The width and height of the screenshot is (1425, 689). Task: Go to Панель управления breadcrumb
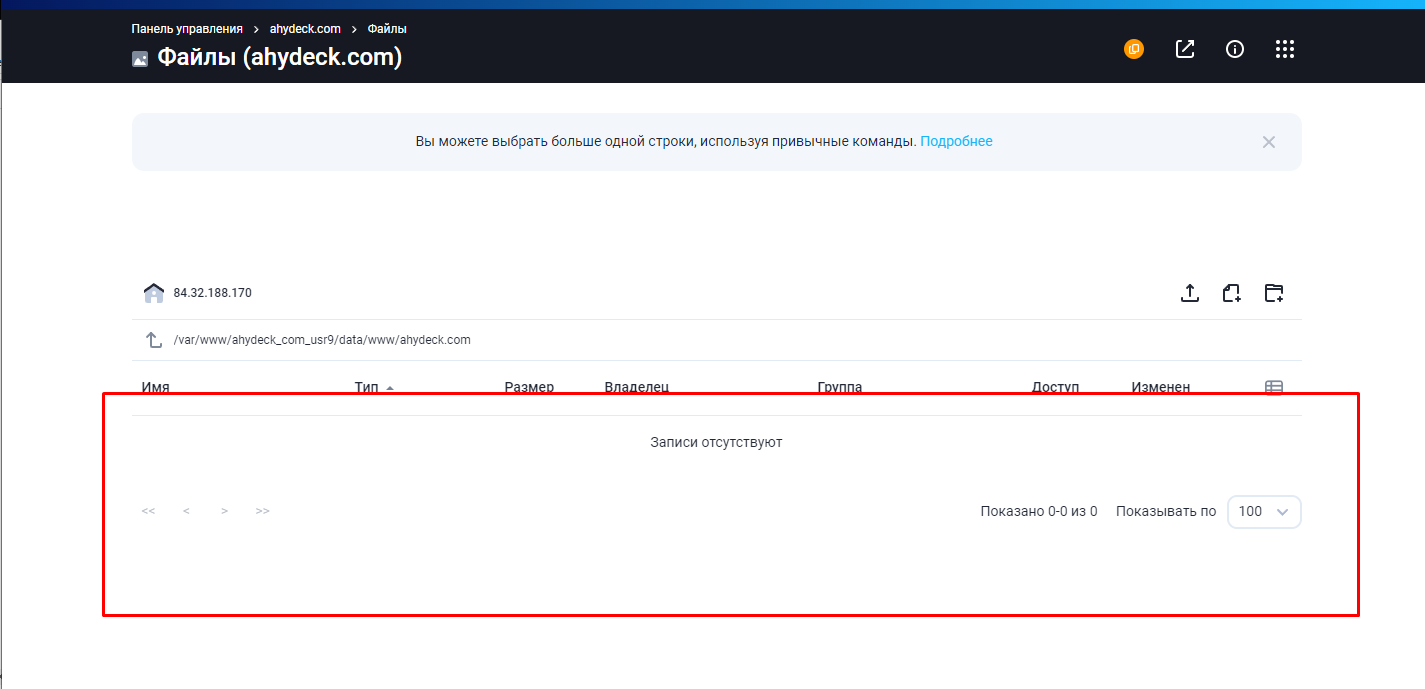[187, 29]
